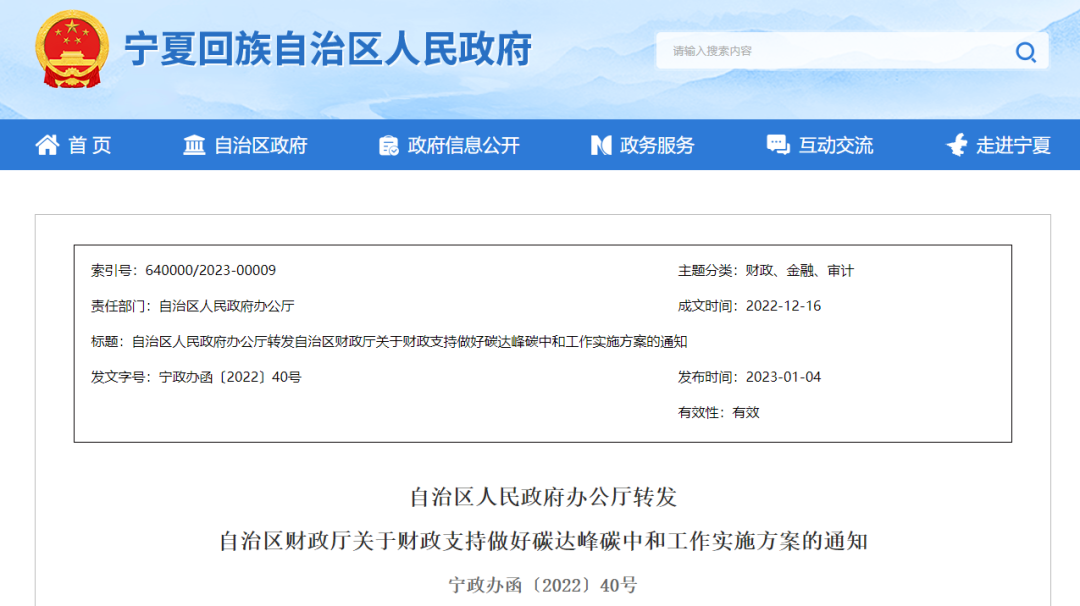Click the national emblem logo
Image resolution: width=1080 pixels, height=606 pixels.
pos(72,50)
